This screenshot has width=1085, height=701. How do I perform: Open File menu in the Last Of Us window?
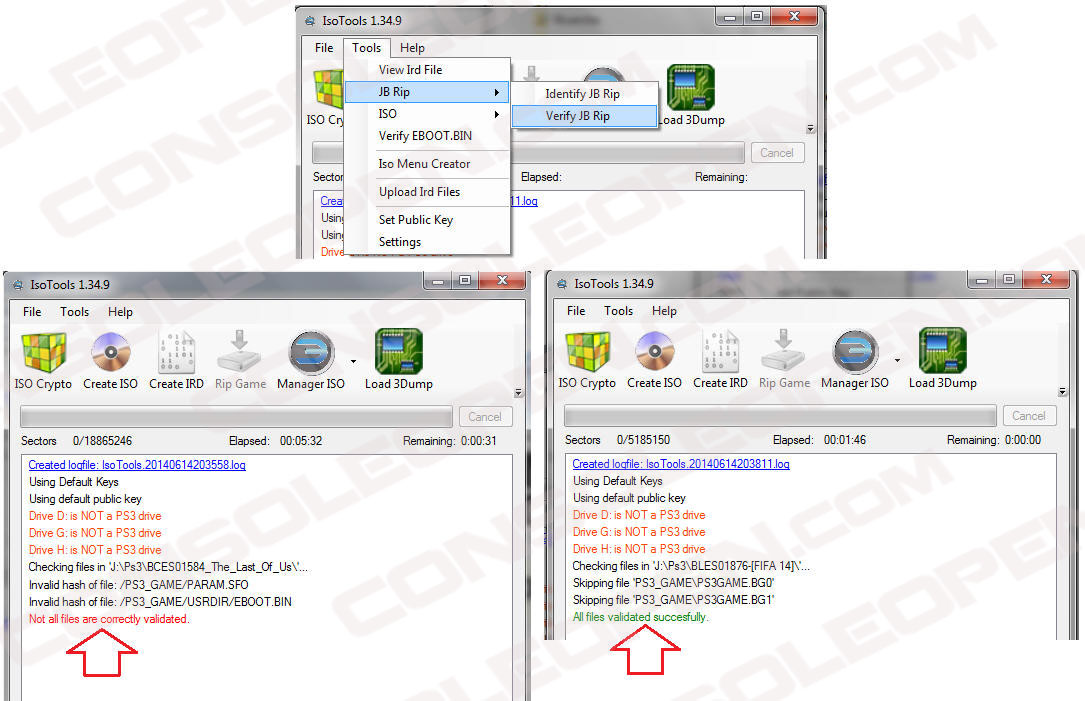[x=32, y=312]
